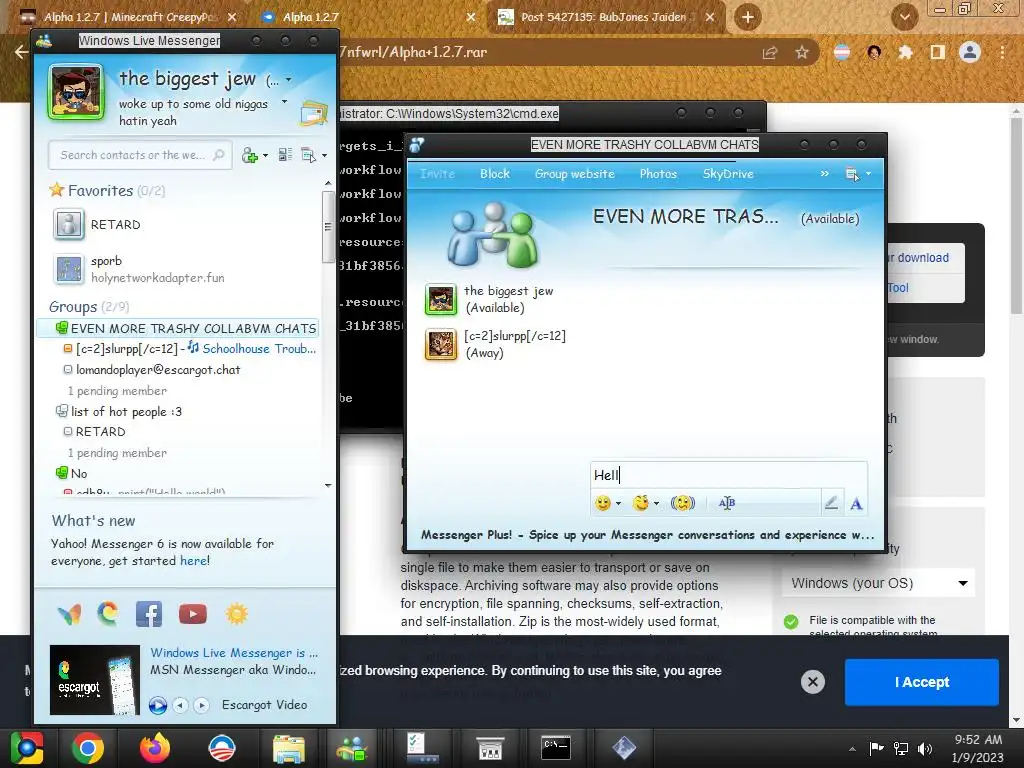Open Photos in the chat toolbar
The width and height of the screenshot is (1024, 768).
(x=658, y=174)
